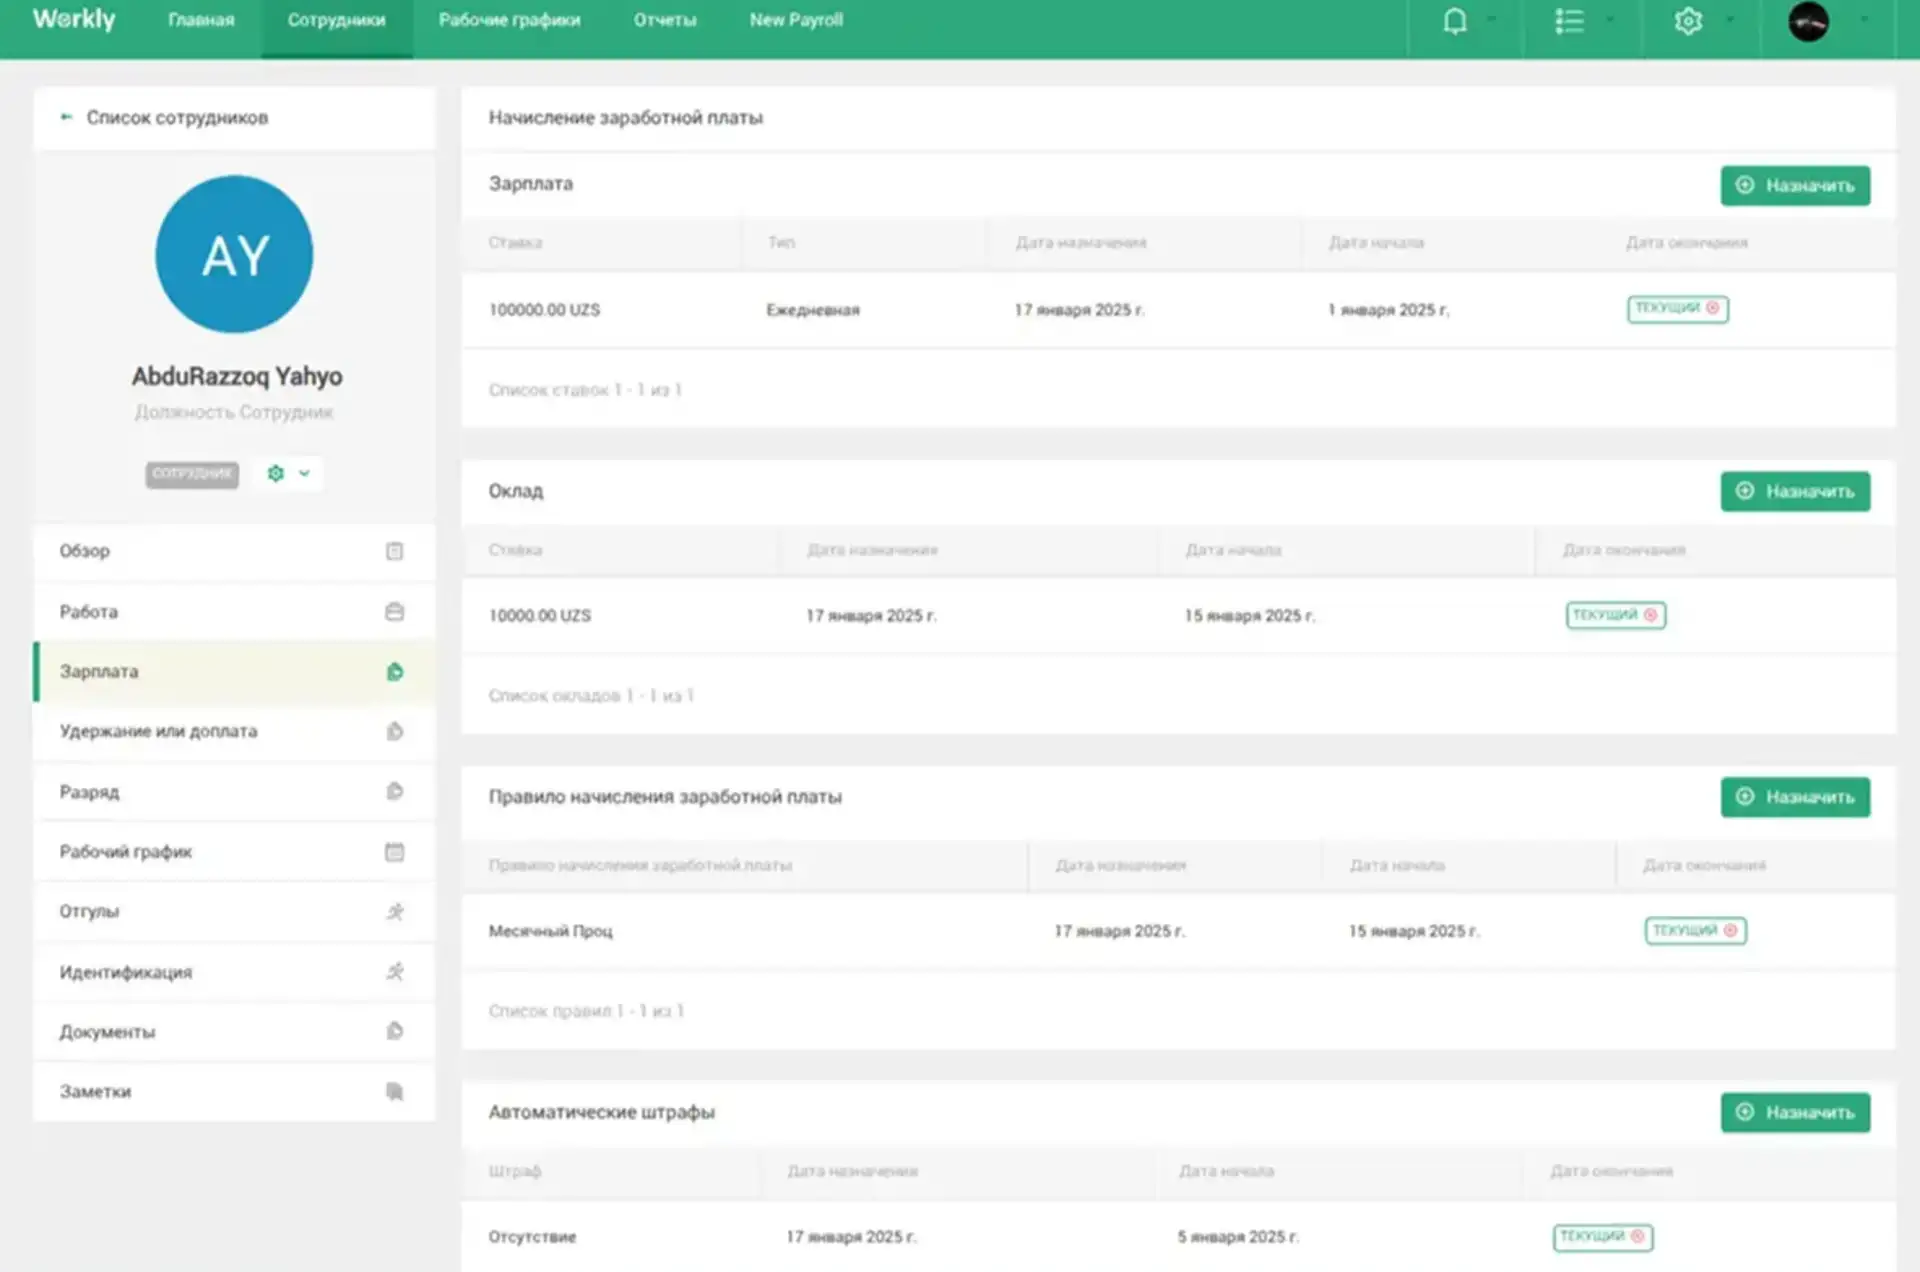Click the Заметки note icon
The width and height of the screenshot is (1920, 1272).
pyautogui.click(x=395, y=1092)
